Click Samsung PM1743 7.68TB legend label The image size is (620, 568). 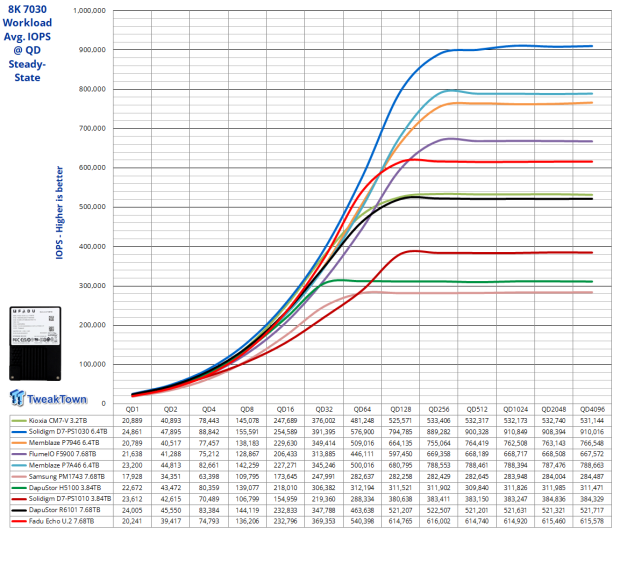66,477
